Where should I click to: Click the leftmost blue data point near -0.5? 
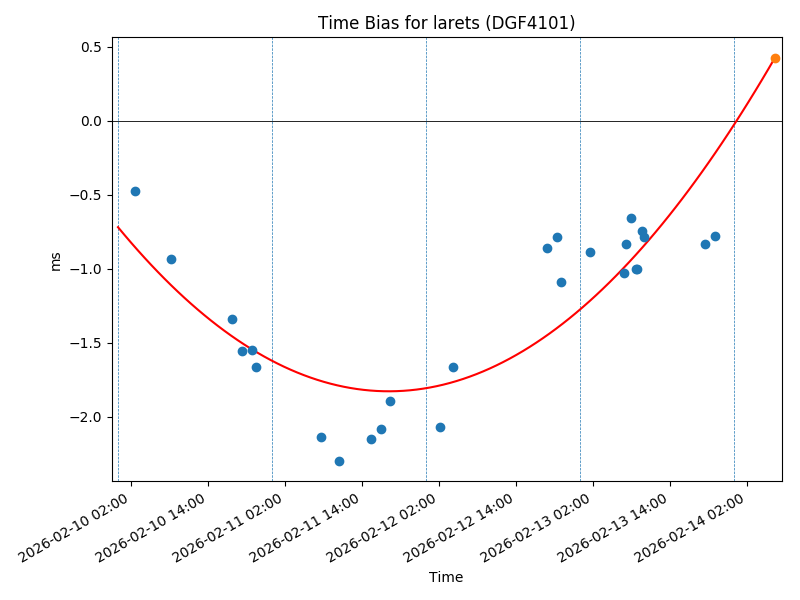135,191
